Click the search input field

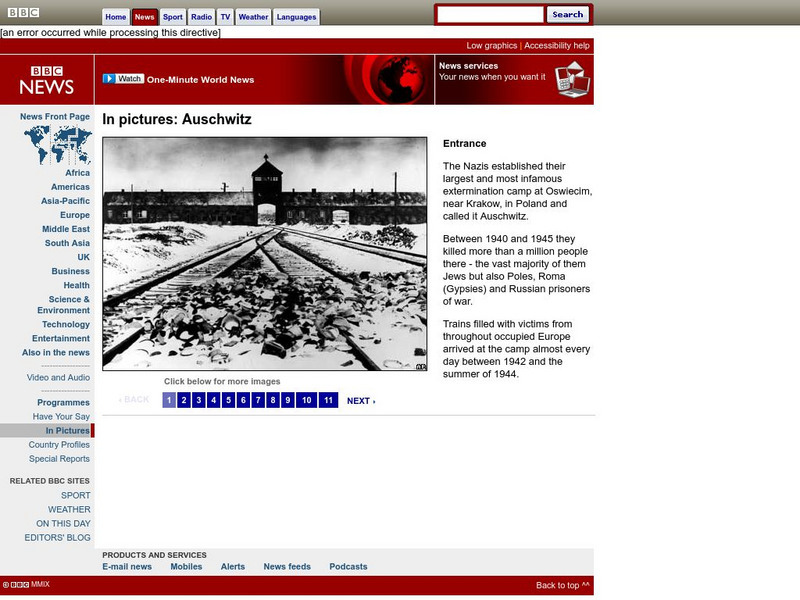tap(490, 15)
